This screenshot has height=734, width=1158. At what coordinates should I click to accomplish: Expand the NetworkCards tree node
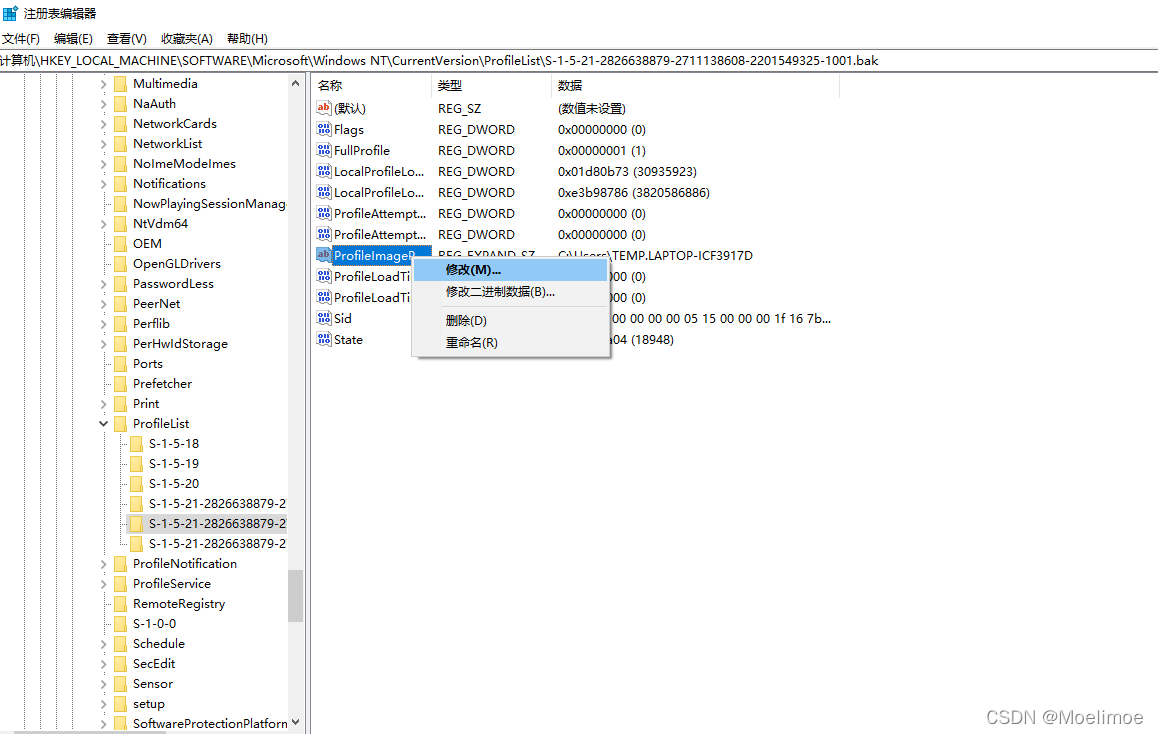[x=103, y=124]
